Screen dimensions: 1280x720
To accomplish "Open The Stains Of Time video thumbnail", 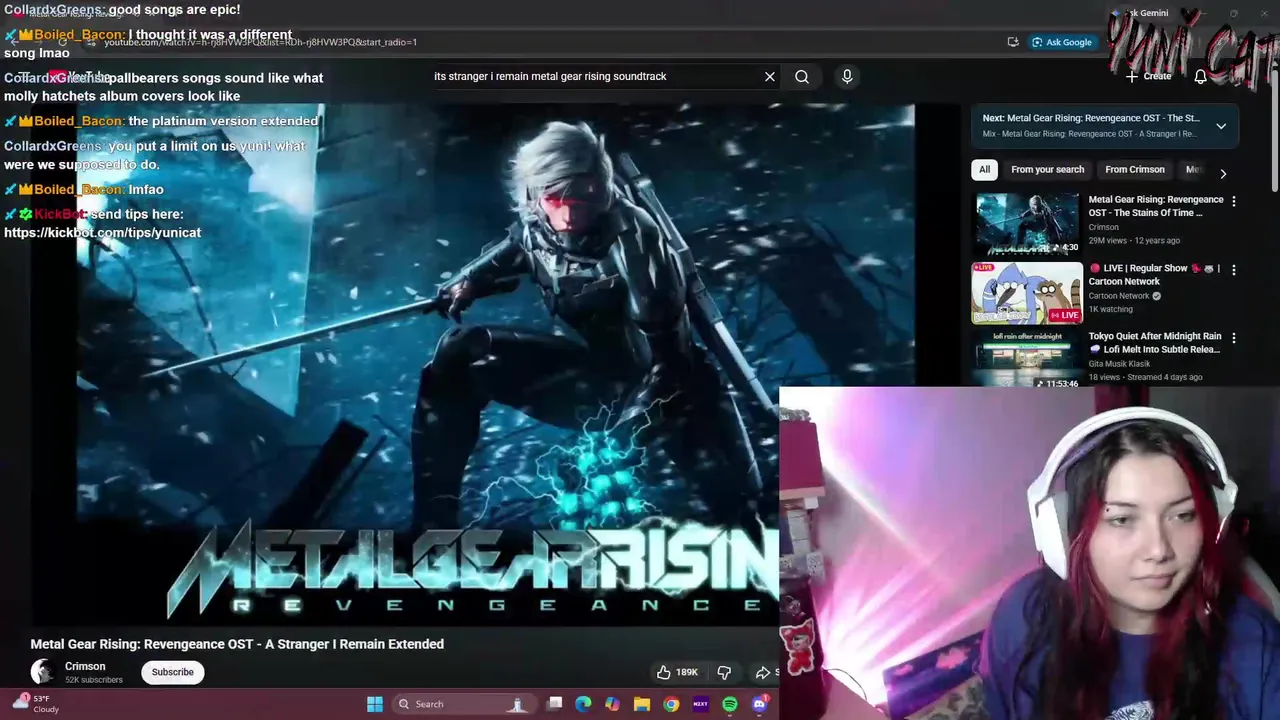I will click(1027, 224).
